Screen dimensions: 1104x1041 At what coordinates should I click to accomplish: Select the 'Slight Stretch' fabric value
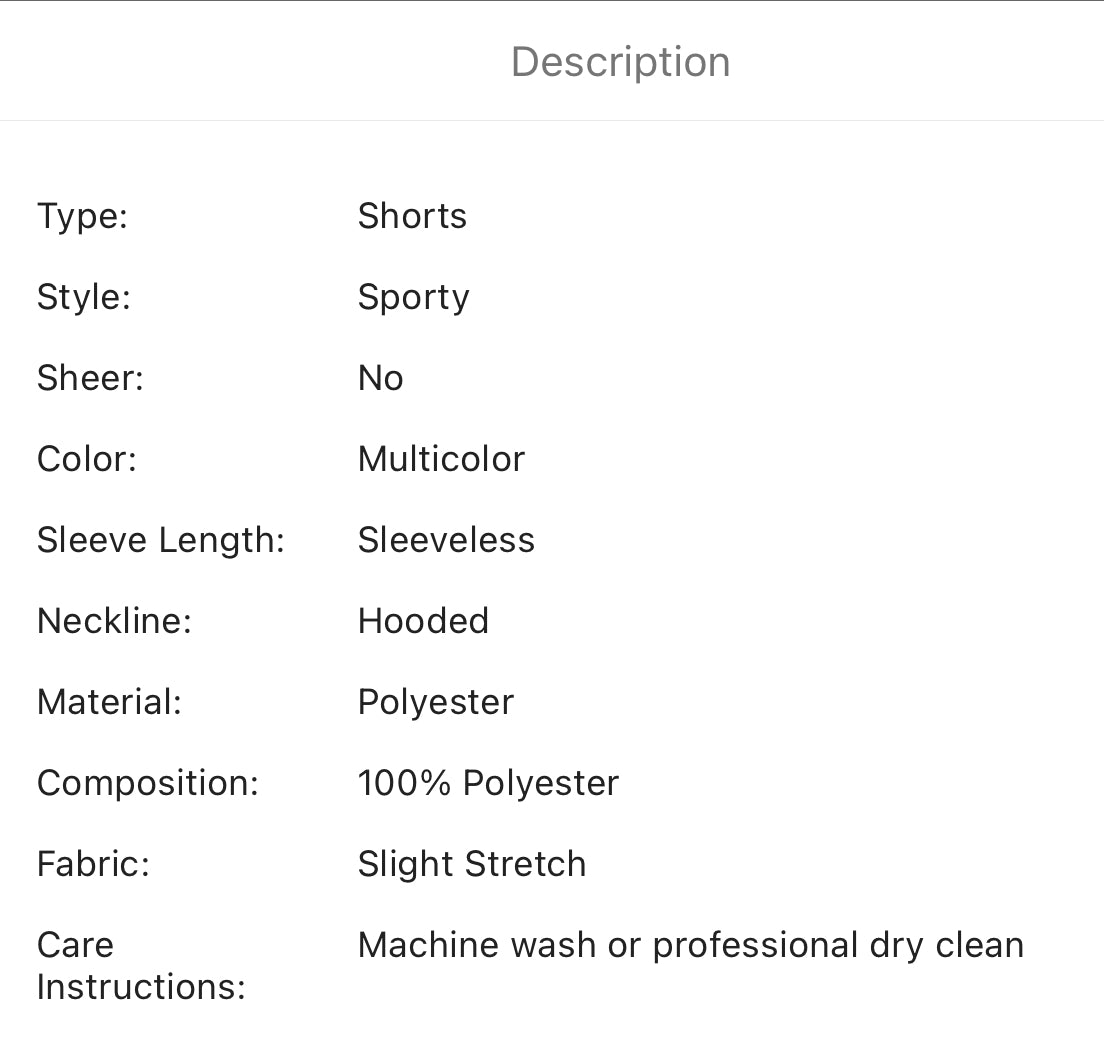472,864
